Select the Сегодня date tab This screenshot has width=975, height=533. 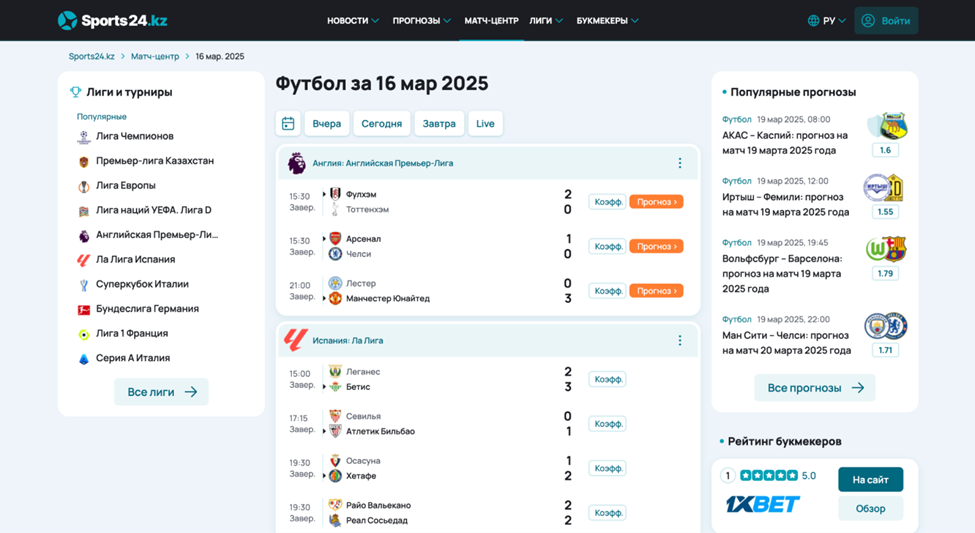[x=382, y=123]
